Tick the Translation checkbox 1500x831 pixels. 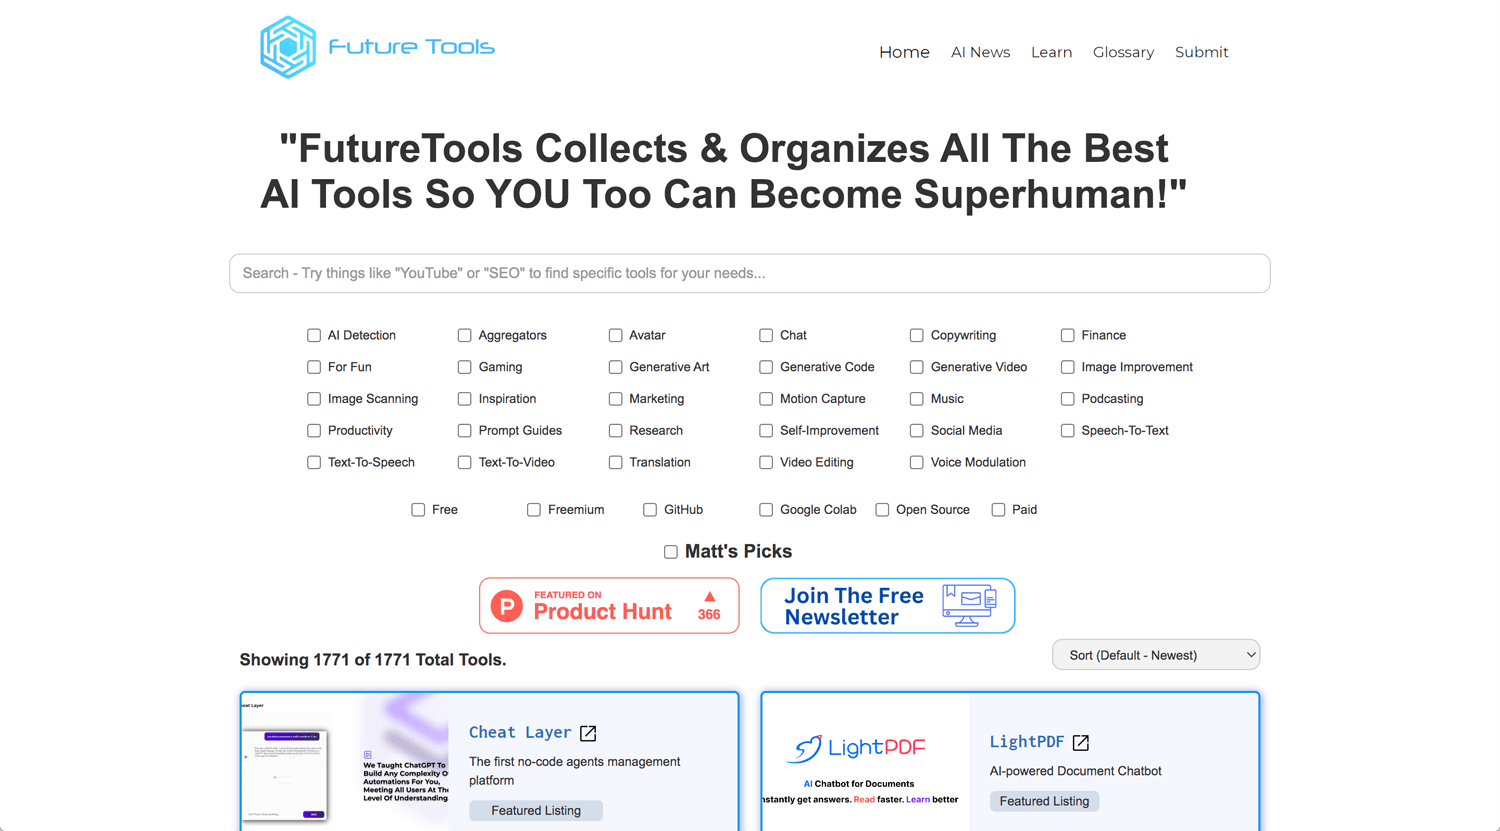(x=615, y=462)
